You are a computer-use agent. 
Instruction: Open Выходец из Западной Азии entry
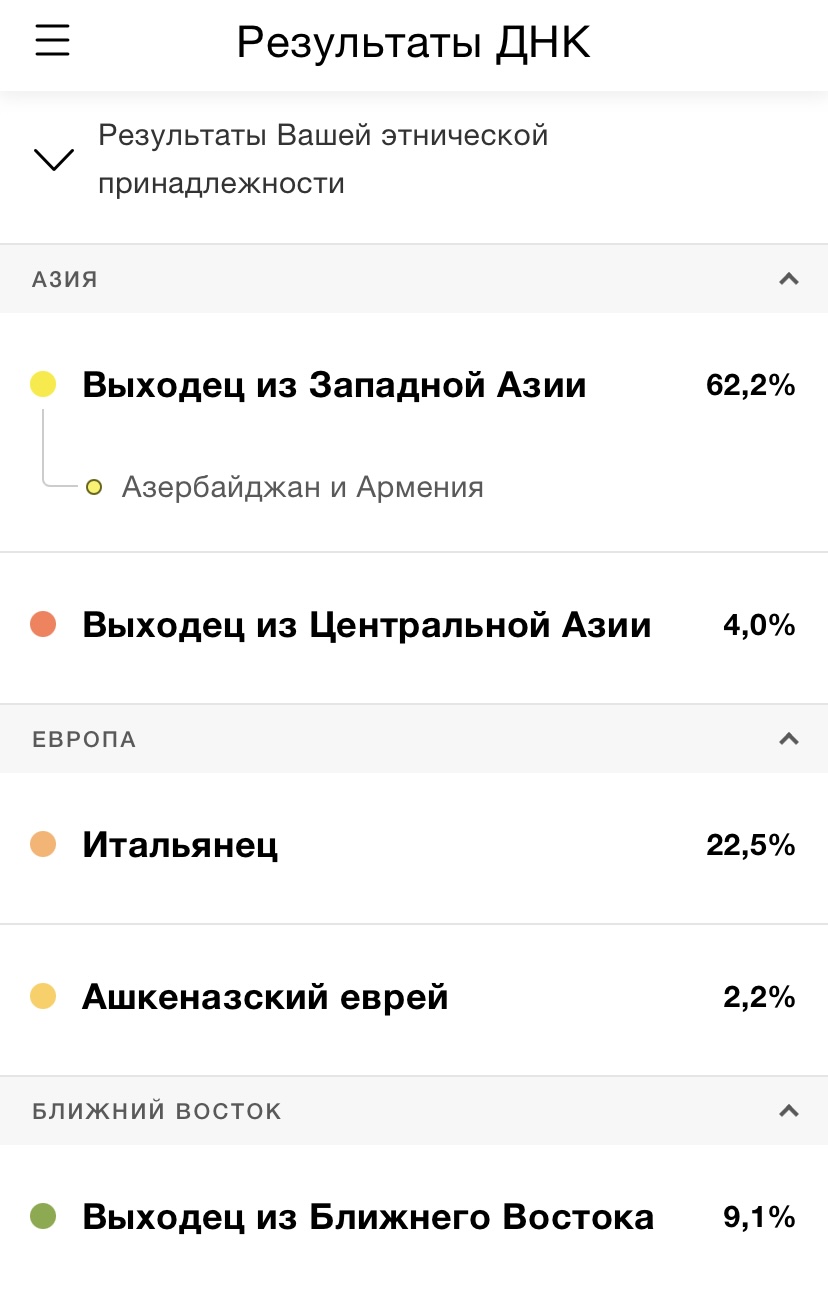[x=334, y=385]
